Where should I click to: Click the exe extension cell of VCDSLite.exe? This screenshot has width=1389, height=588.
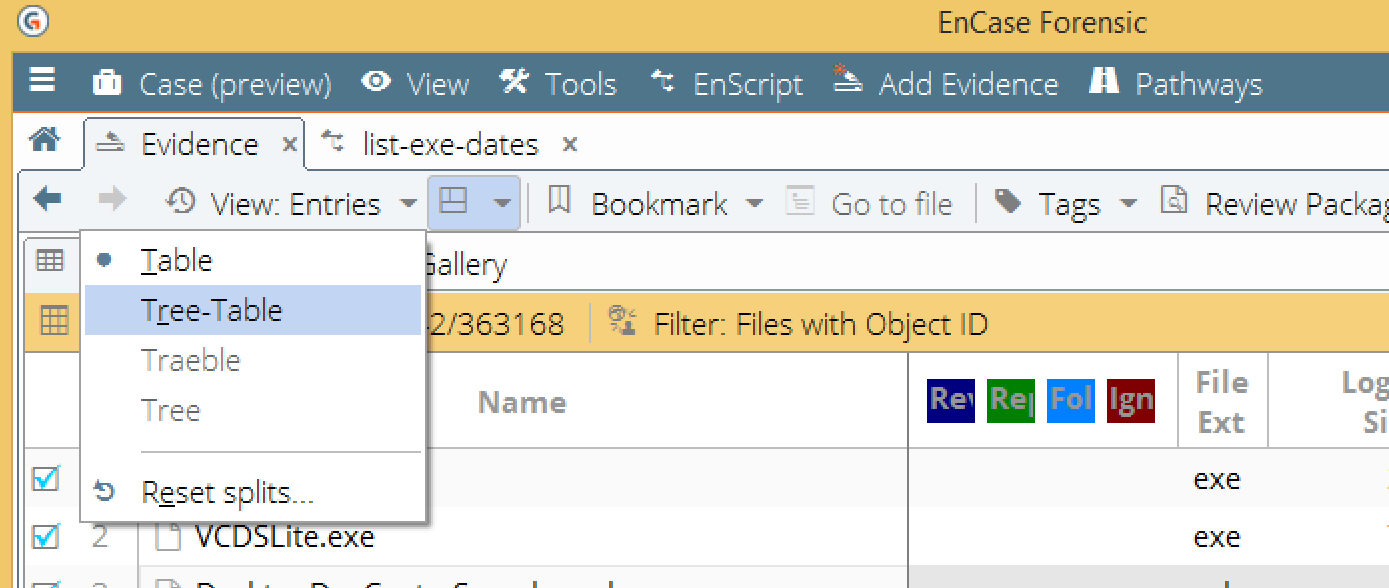[1217, 537]
